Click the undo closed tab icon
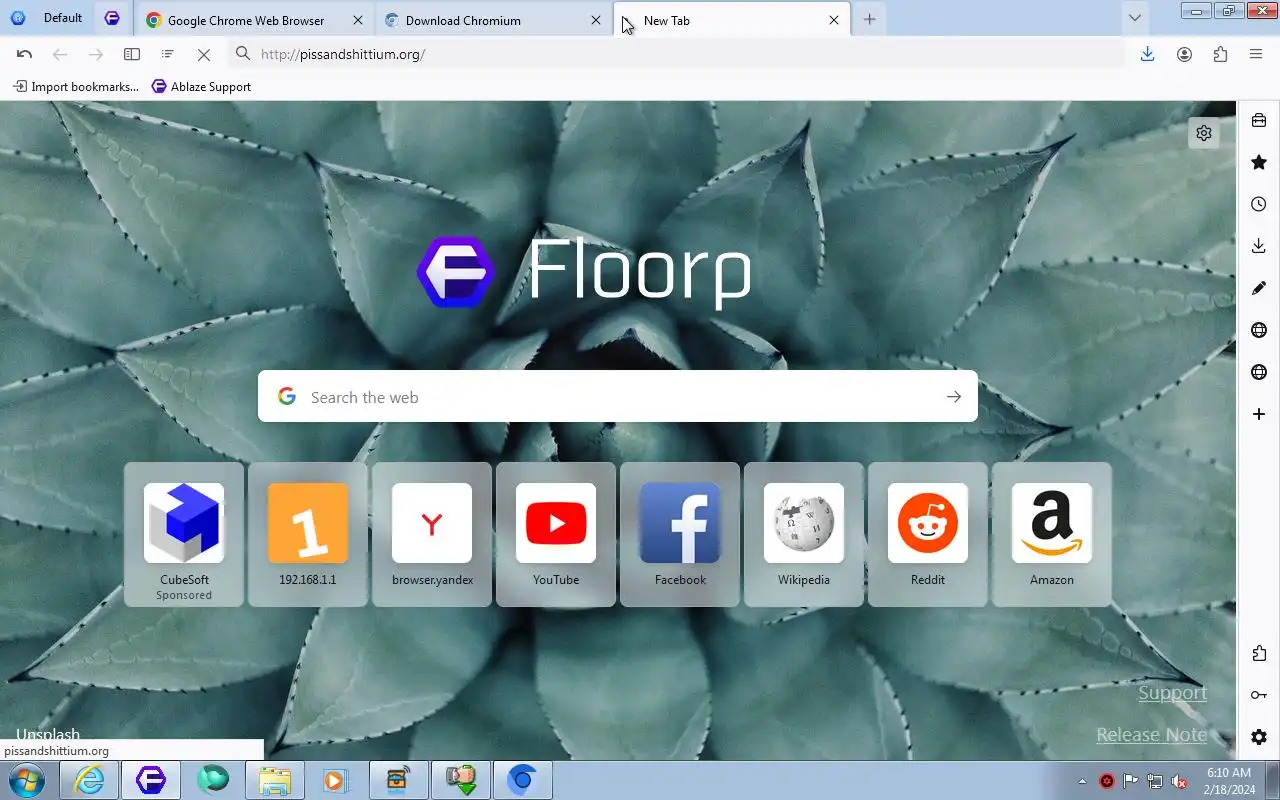1280x800 pixels. point(24,54)
